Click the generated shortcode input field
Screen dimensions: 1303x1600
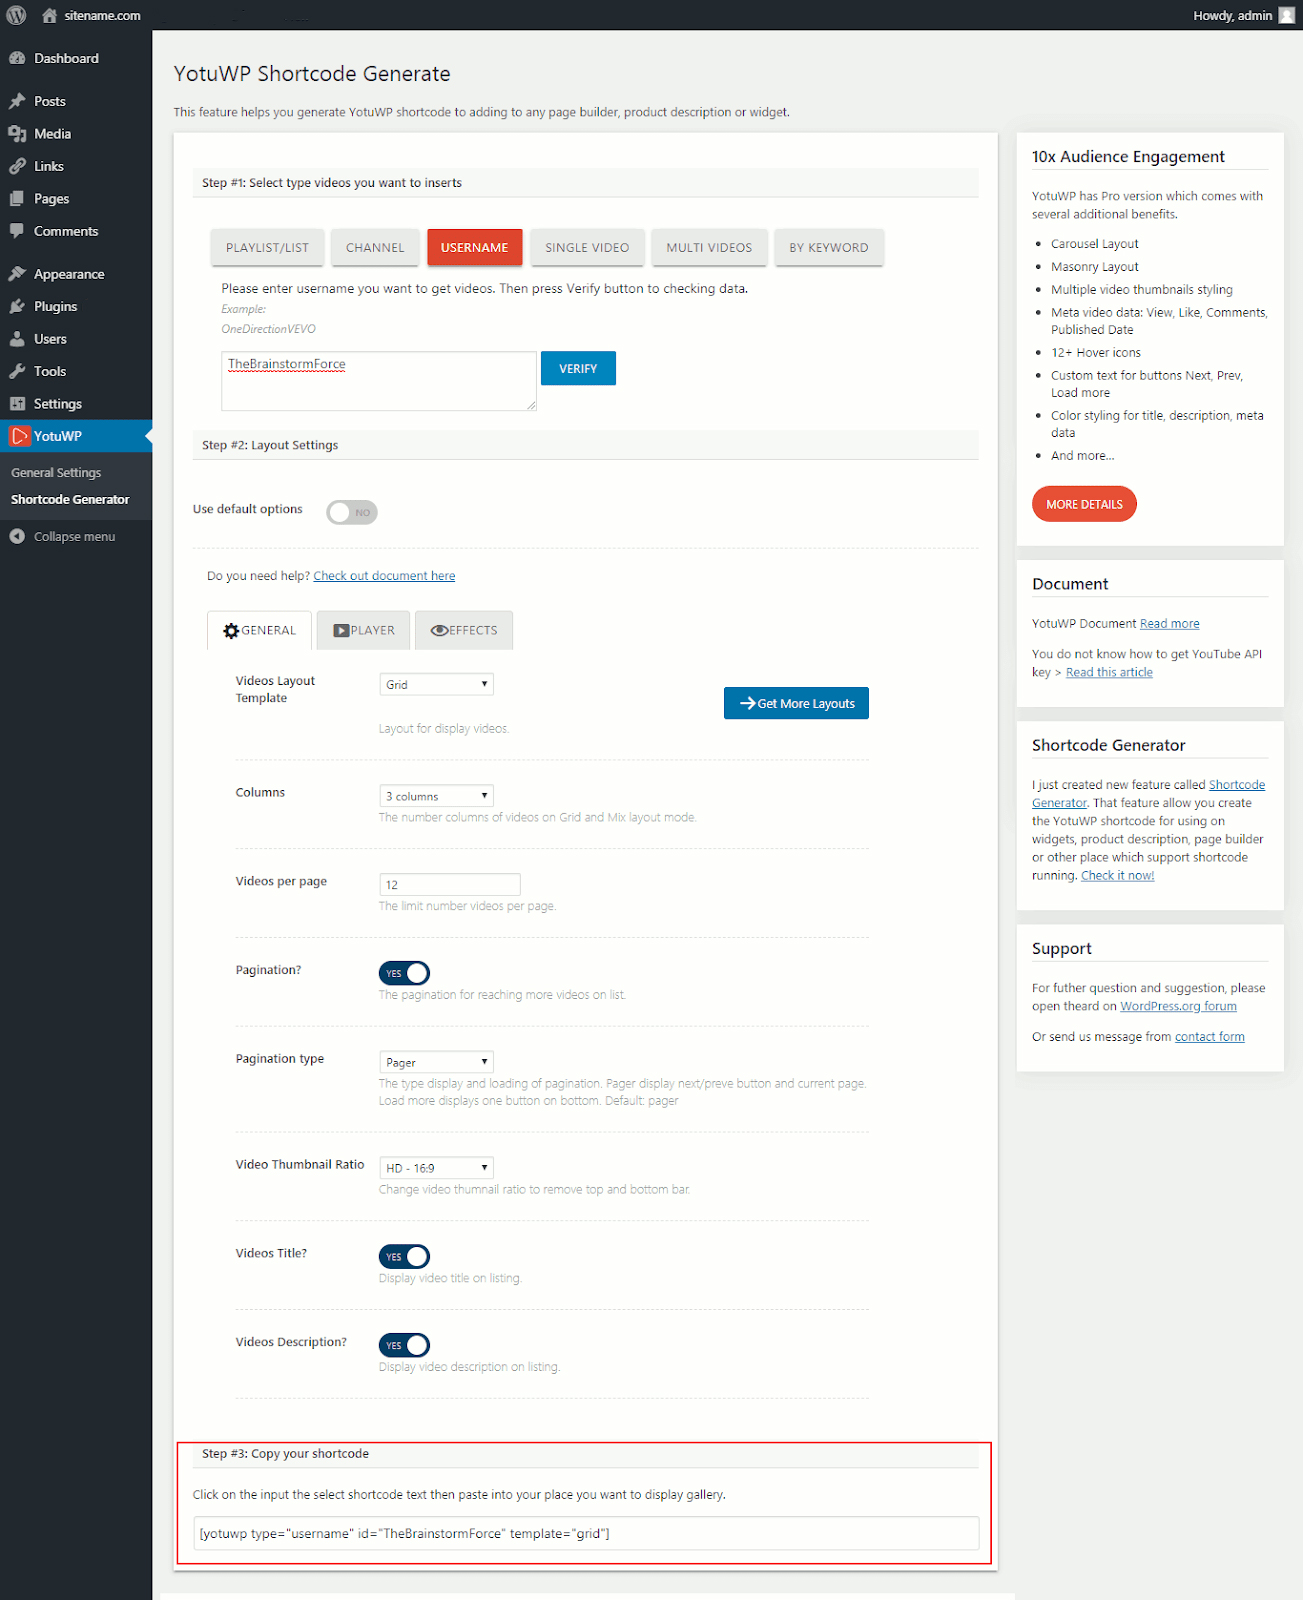pos(586,1533)
